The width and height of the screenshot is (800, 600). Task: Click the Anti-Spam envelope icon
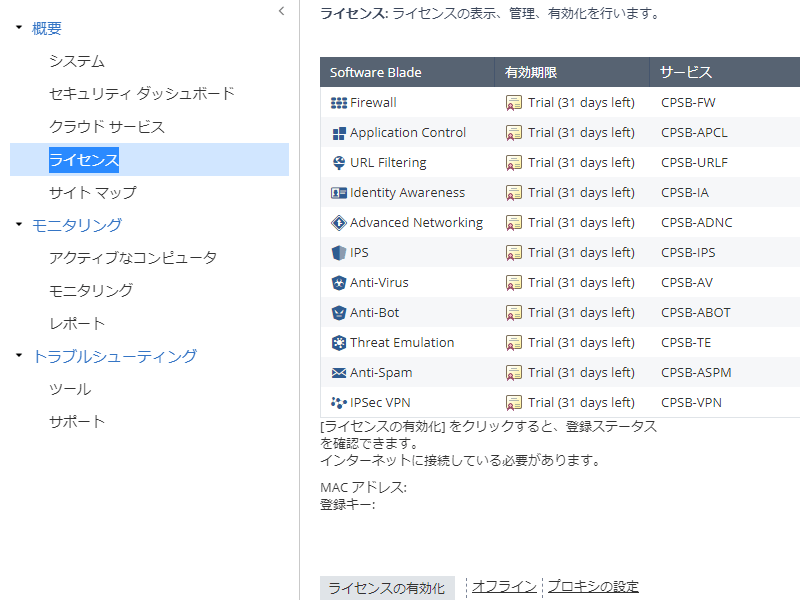click(338, 373)
